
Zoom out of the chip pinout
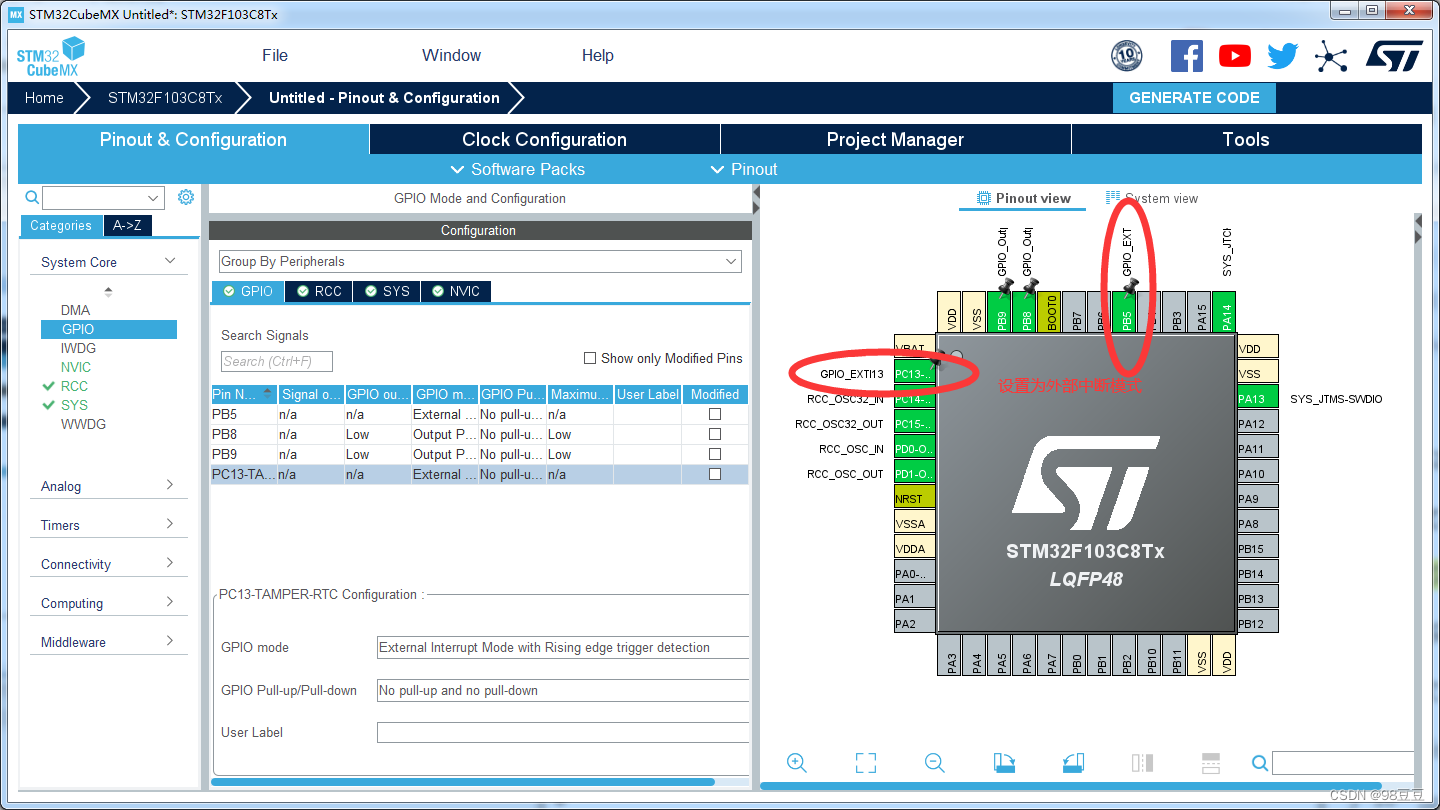pyautogui.click(x=935, y=763)
